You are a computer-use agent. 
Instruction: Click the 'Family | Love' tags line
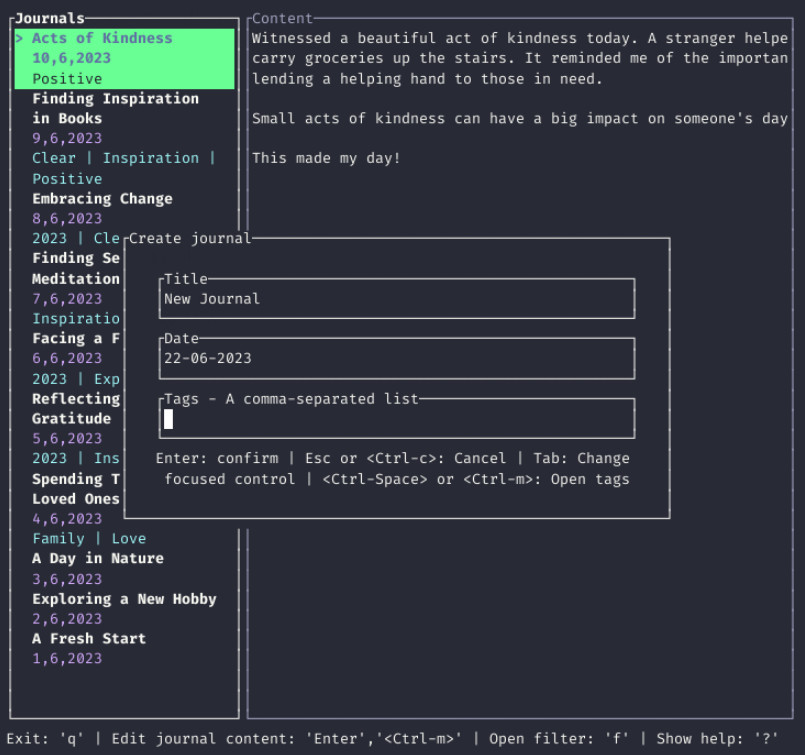pos(89,538)
